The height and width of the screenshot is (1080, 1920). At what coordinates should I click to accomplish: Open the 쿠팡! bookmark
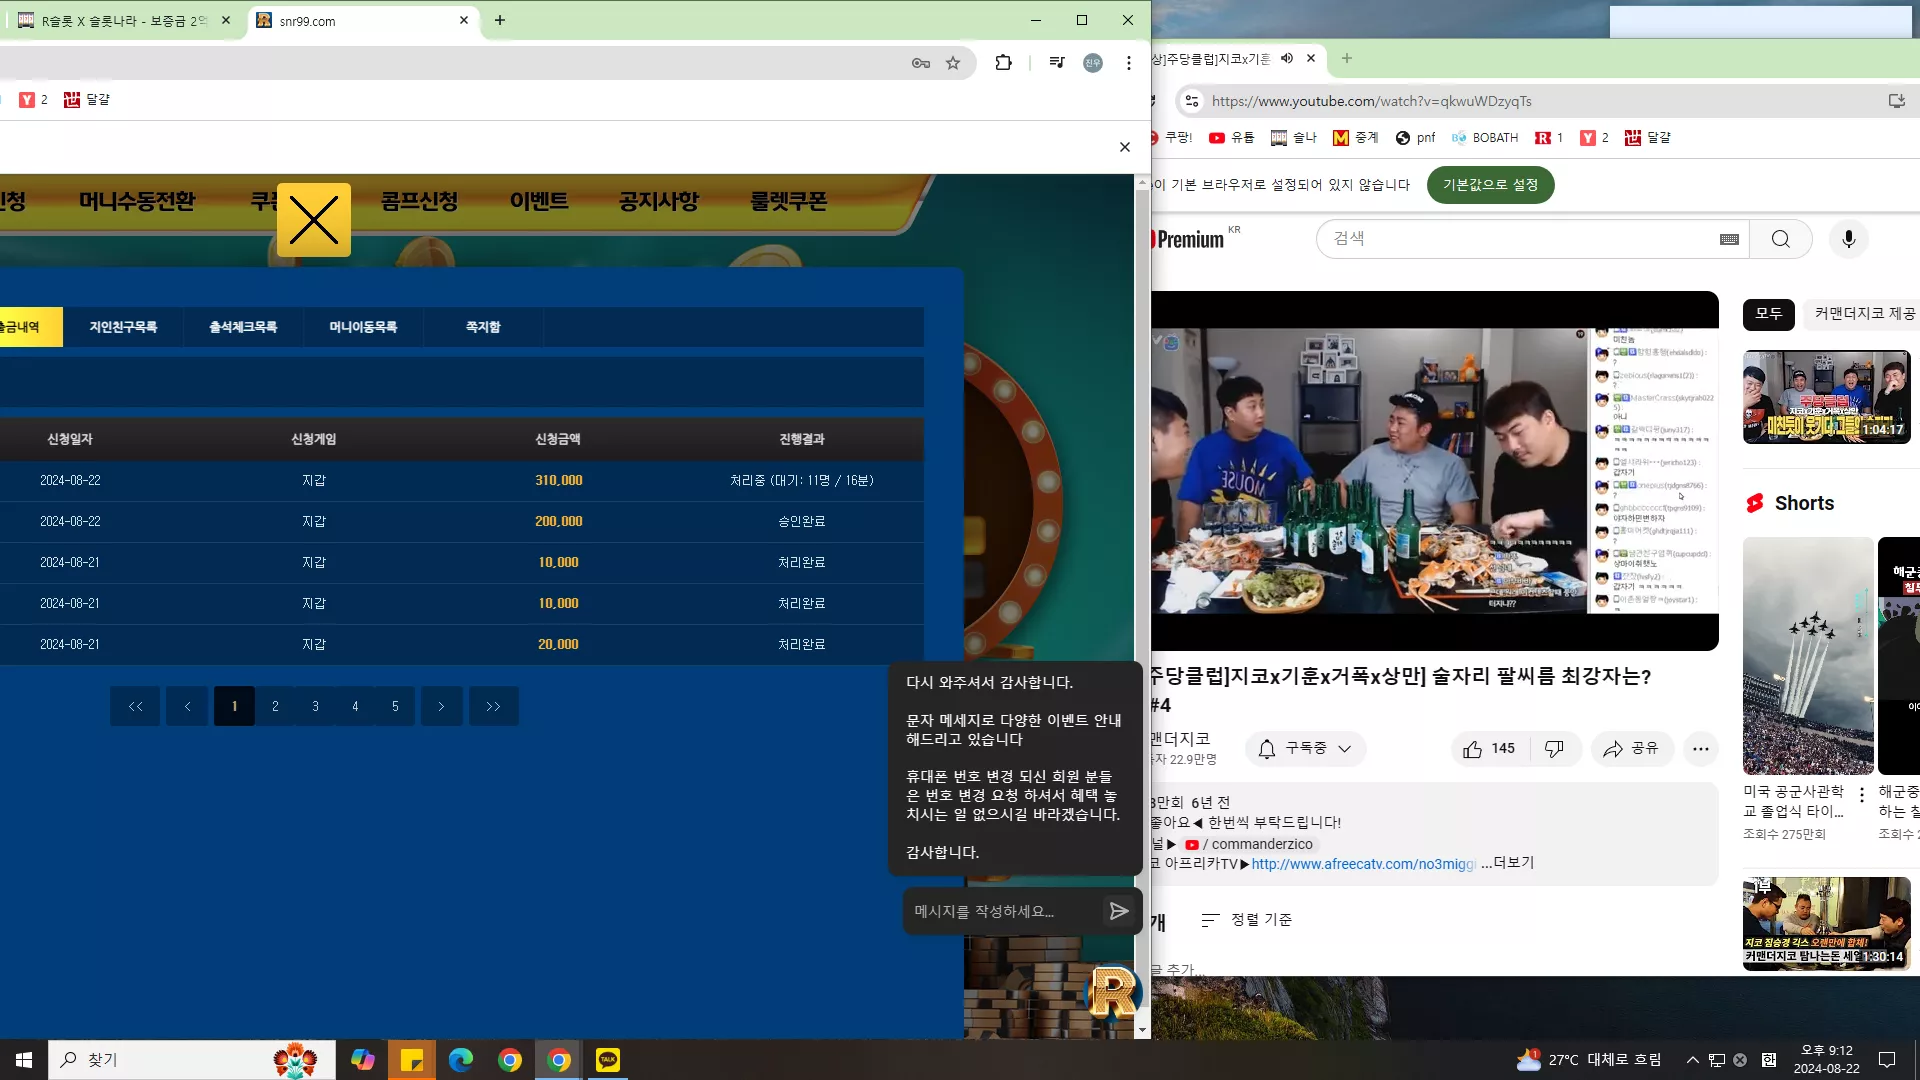click(x=1170, y=138)
